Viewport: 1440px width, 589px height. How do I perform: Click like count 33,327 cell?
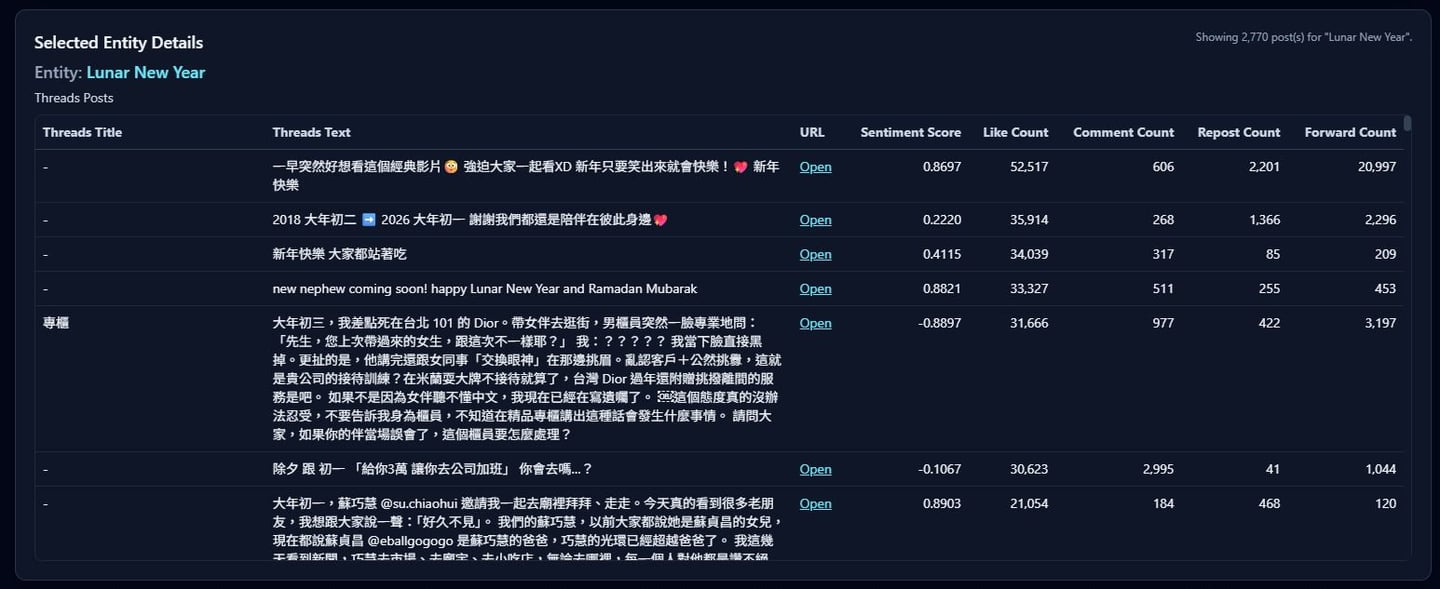coord(1029,289)
